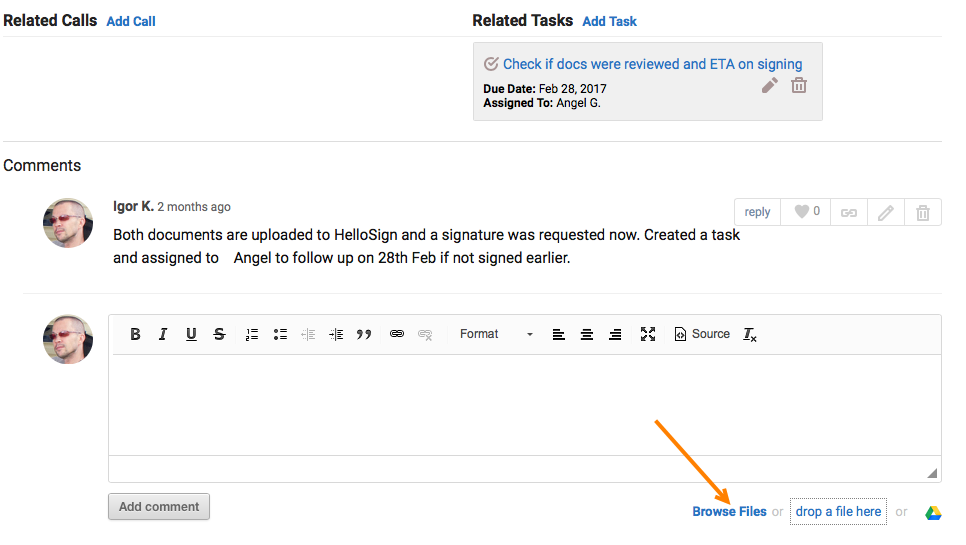Align text right
The image size is (966, 545).
click(615, 334)
